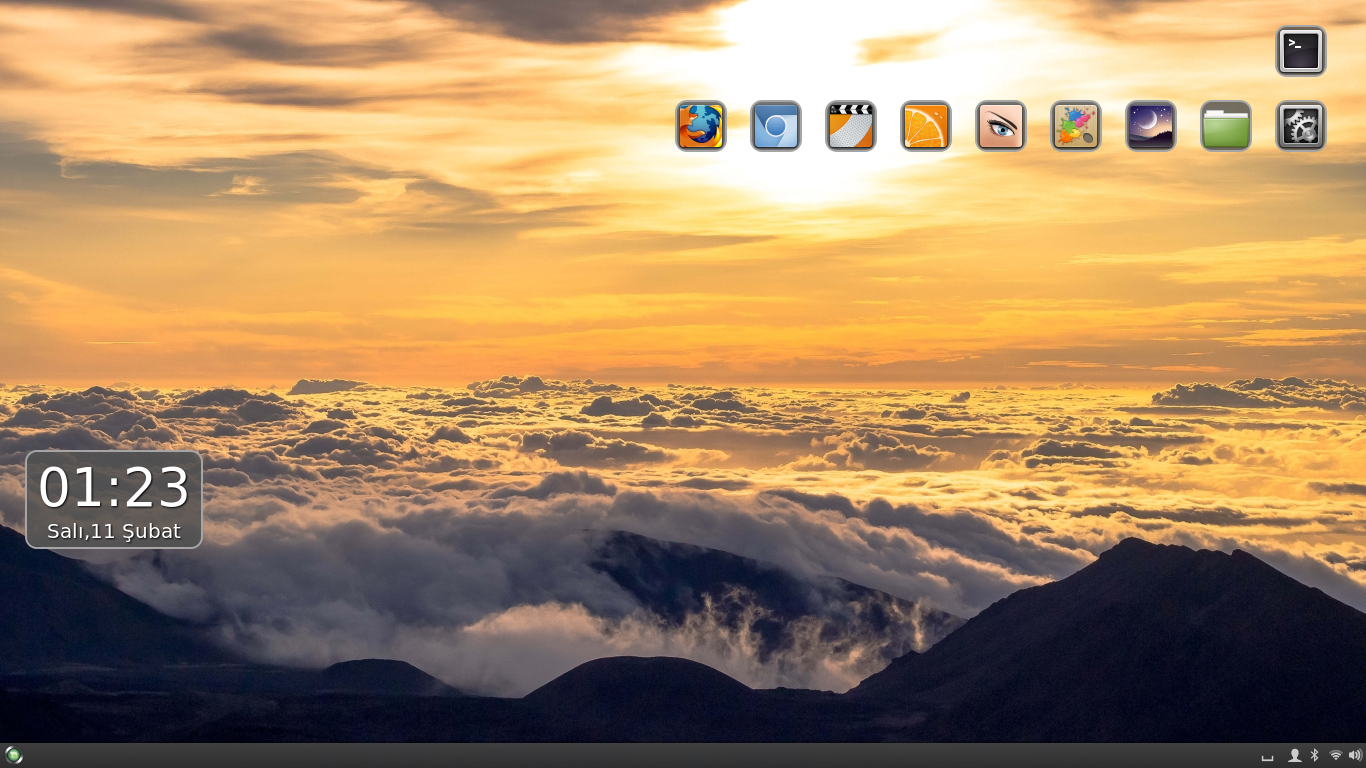Click the 01:23 clock time
The image size is (1366, 768).
point(114,488)
